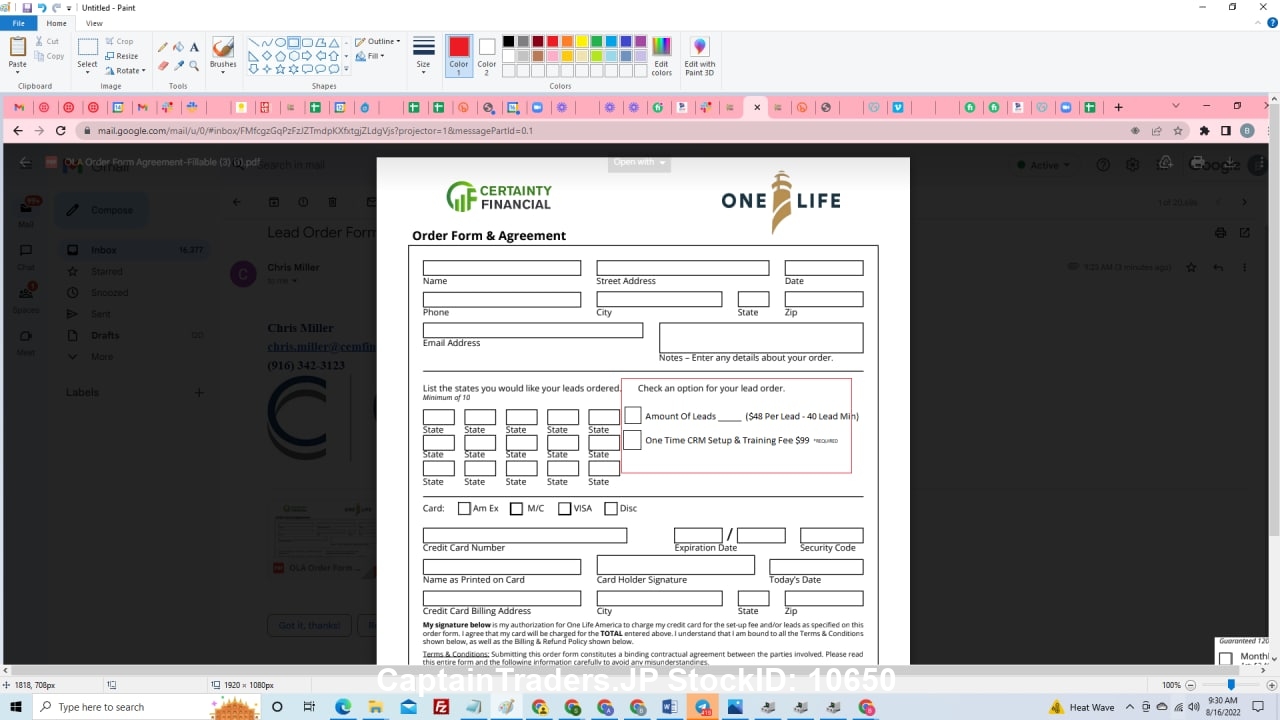Click the Windows Start button
The height and width of the screenshot is (720, 1280).
[15, 707]
